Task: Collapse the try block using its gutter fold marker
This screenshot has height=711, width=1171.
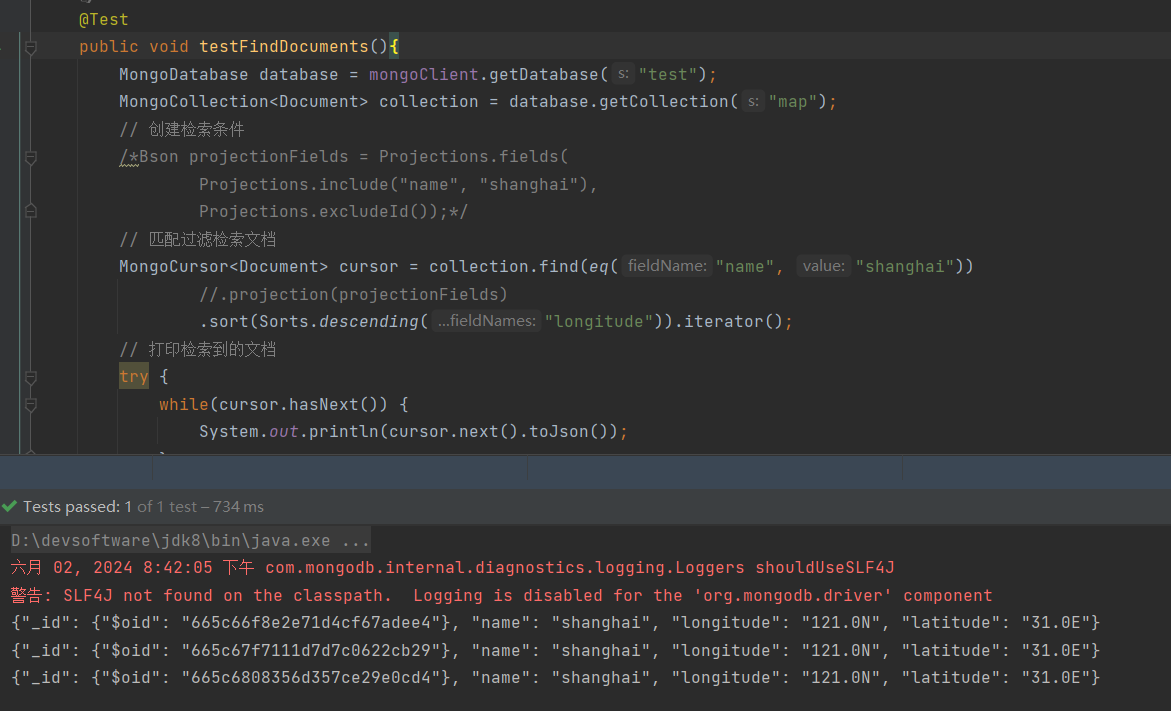Action: (31, 378)
